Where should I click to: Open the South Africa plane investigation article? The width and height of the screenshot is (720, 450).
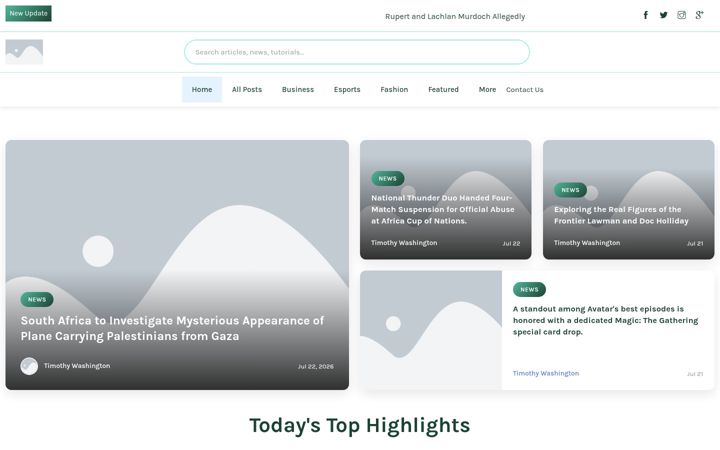(x=172, y=328)
